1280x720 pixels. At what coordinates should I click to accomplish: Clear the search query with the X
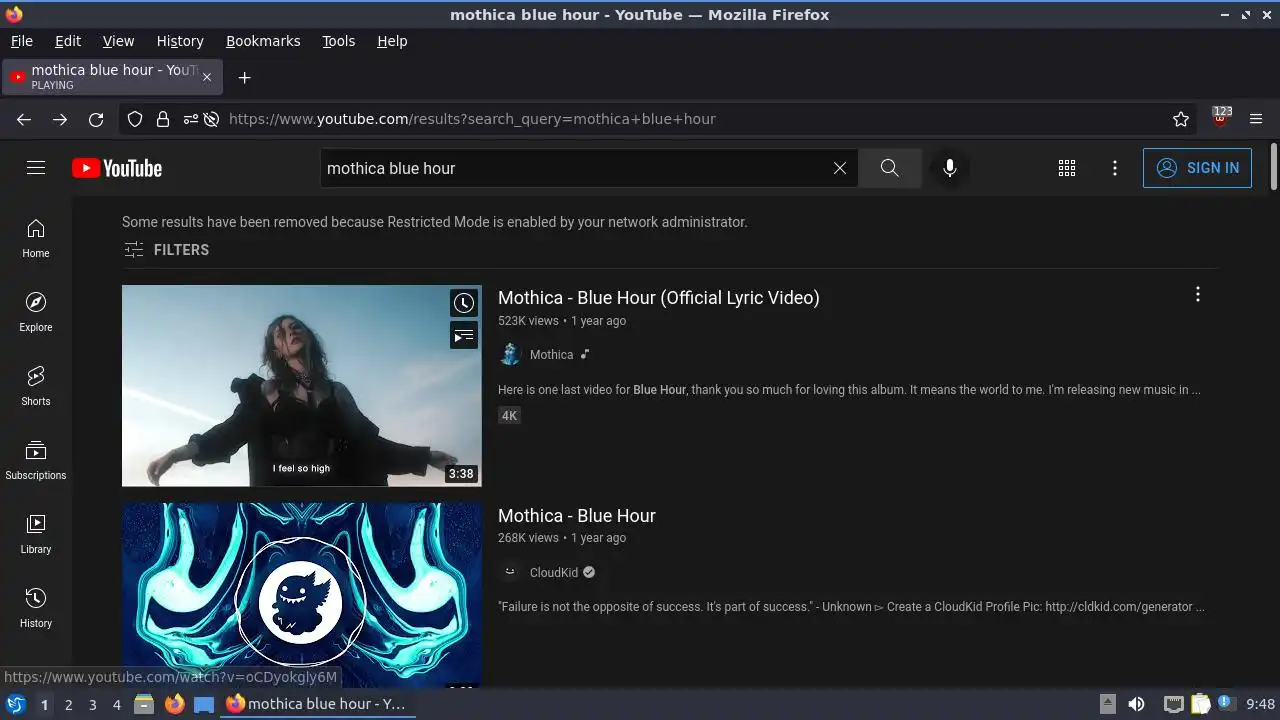(840, 168)
